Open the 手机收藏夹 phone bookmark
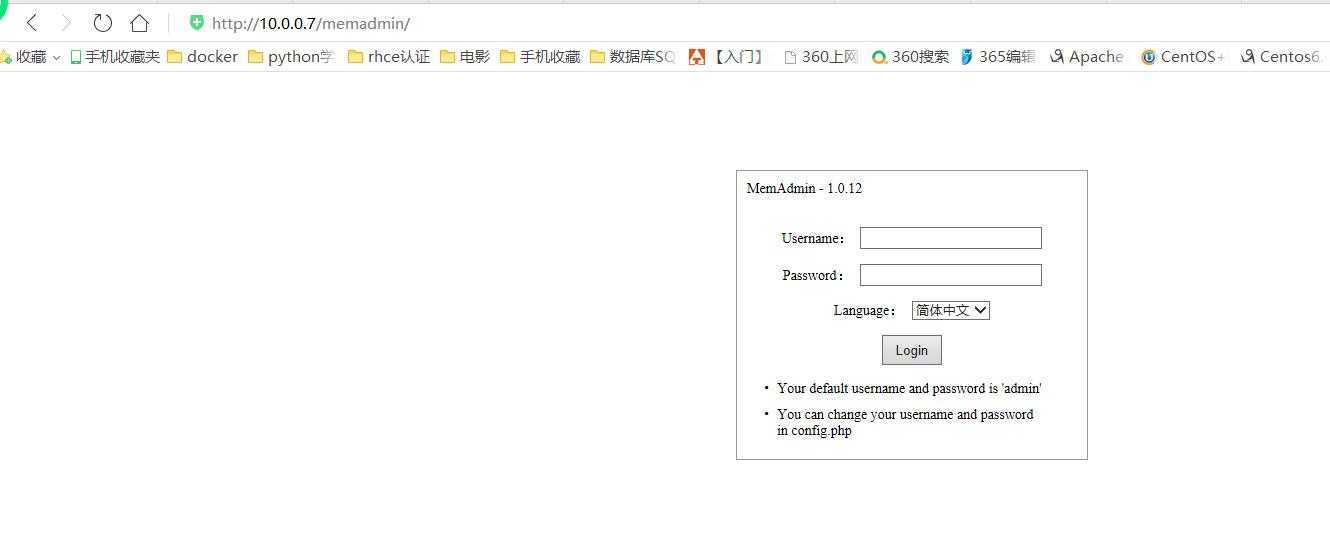Viewport: 1330px width, 538px height. [114, 57]
